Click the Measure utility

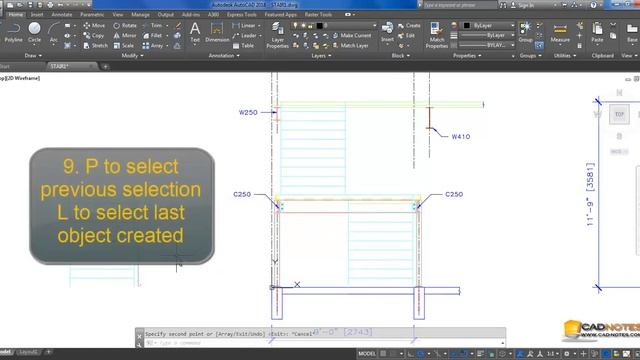560,33
